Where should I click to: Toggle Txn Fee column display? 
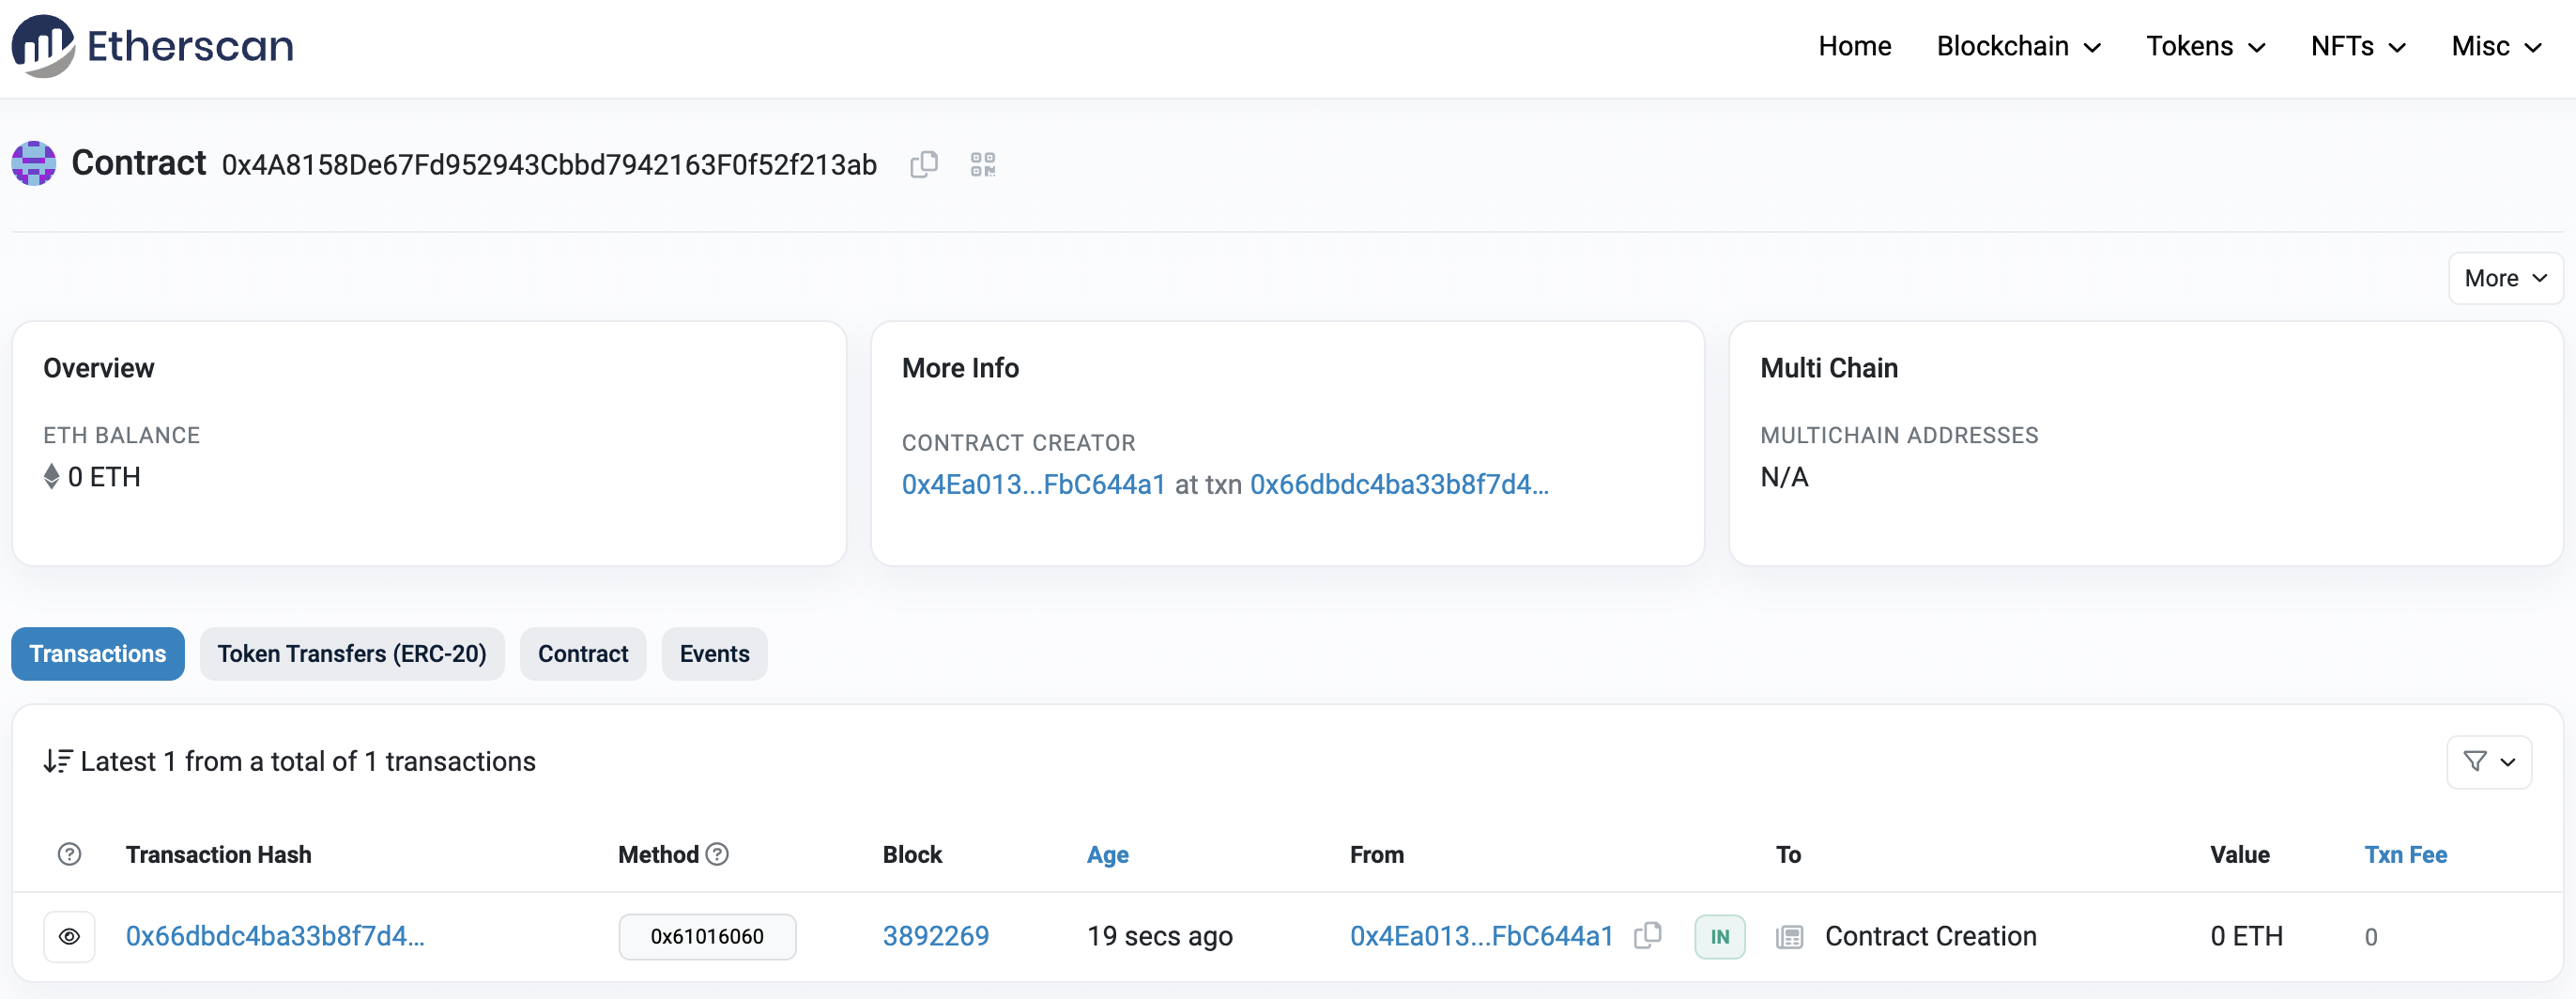coord(2404,854)
